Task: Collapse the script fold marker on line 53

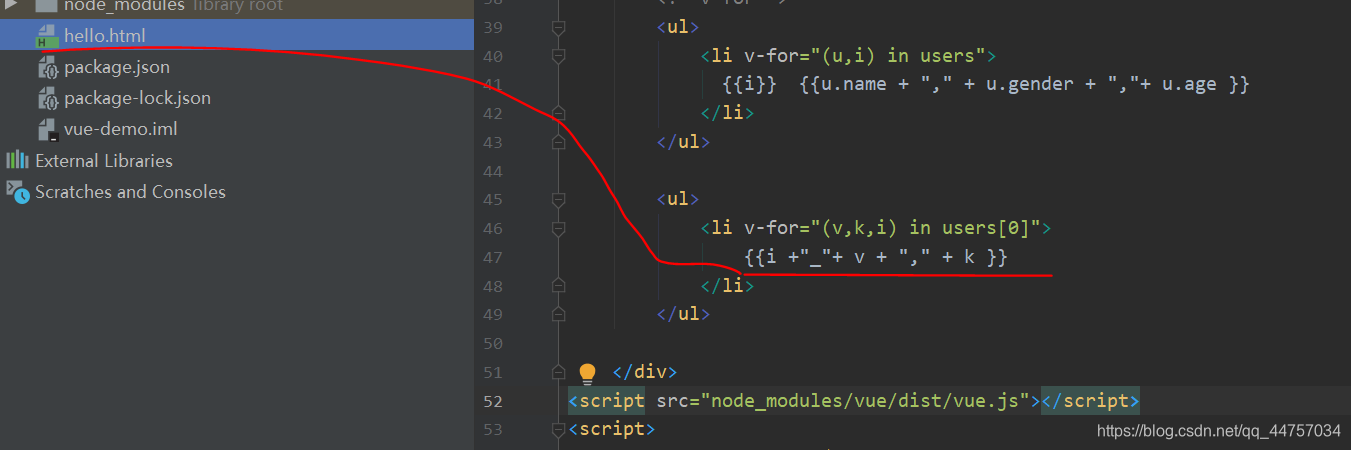Action: [x=558, y=430]
